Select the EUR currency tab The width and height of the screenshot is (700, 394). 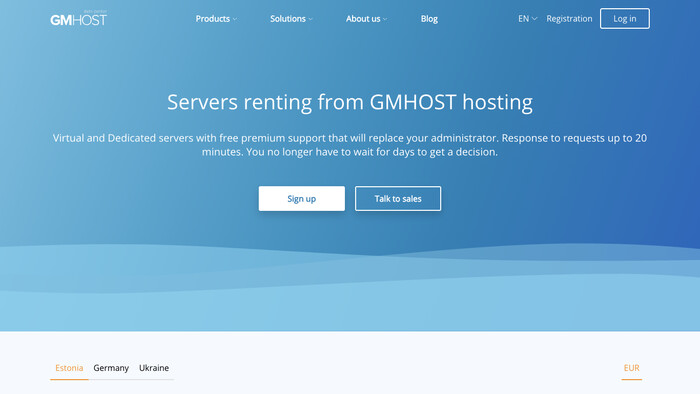[x=631, y=369]
